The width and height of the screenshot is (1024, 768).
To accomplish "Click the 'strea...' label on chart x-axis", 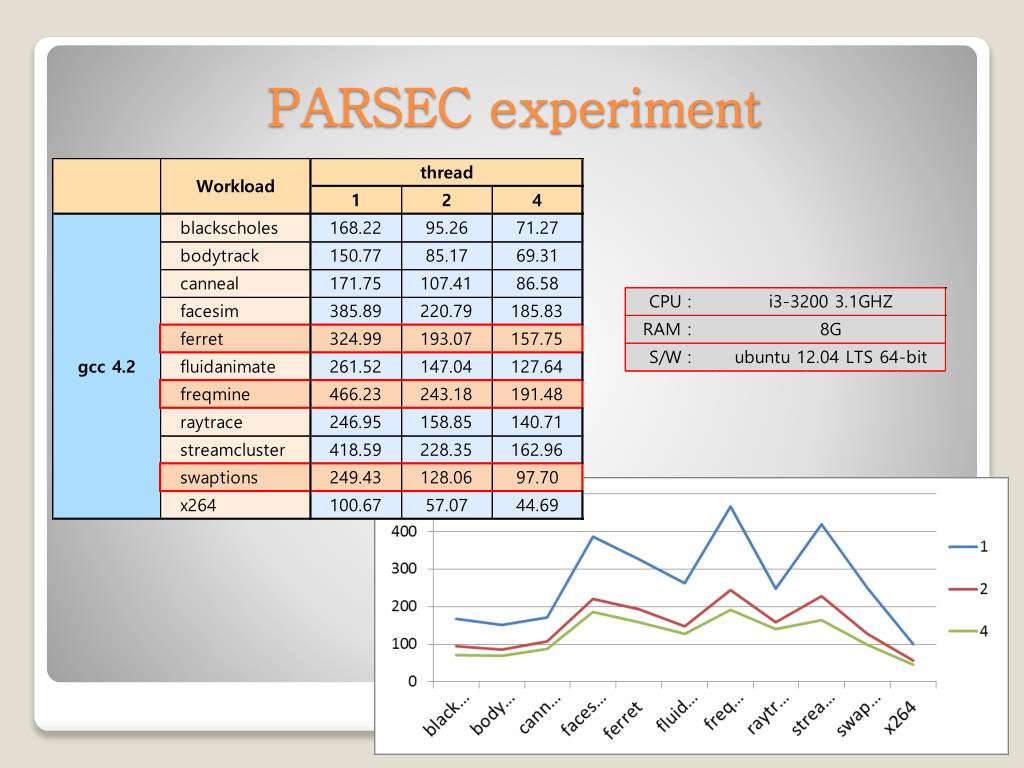I will point(812,715).
